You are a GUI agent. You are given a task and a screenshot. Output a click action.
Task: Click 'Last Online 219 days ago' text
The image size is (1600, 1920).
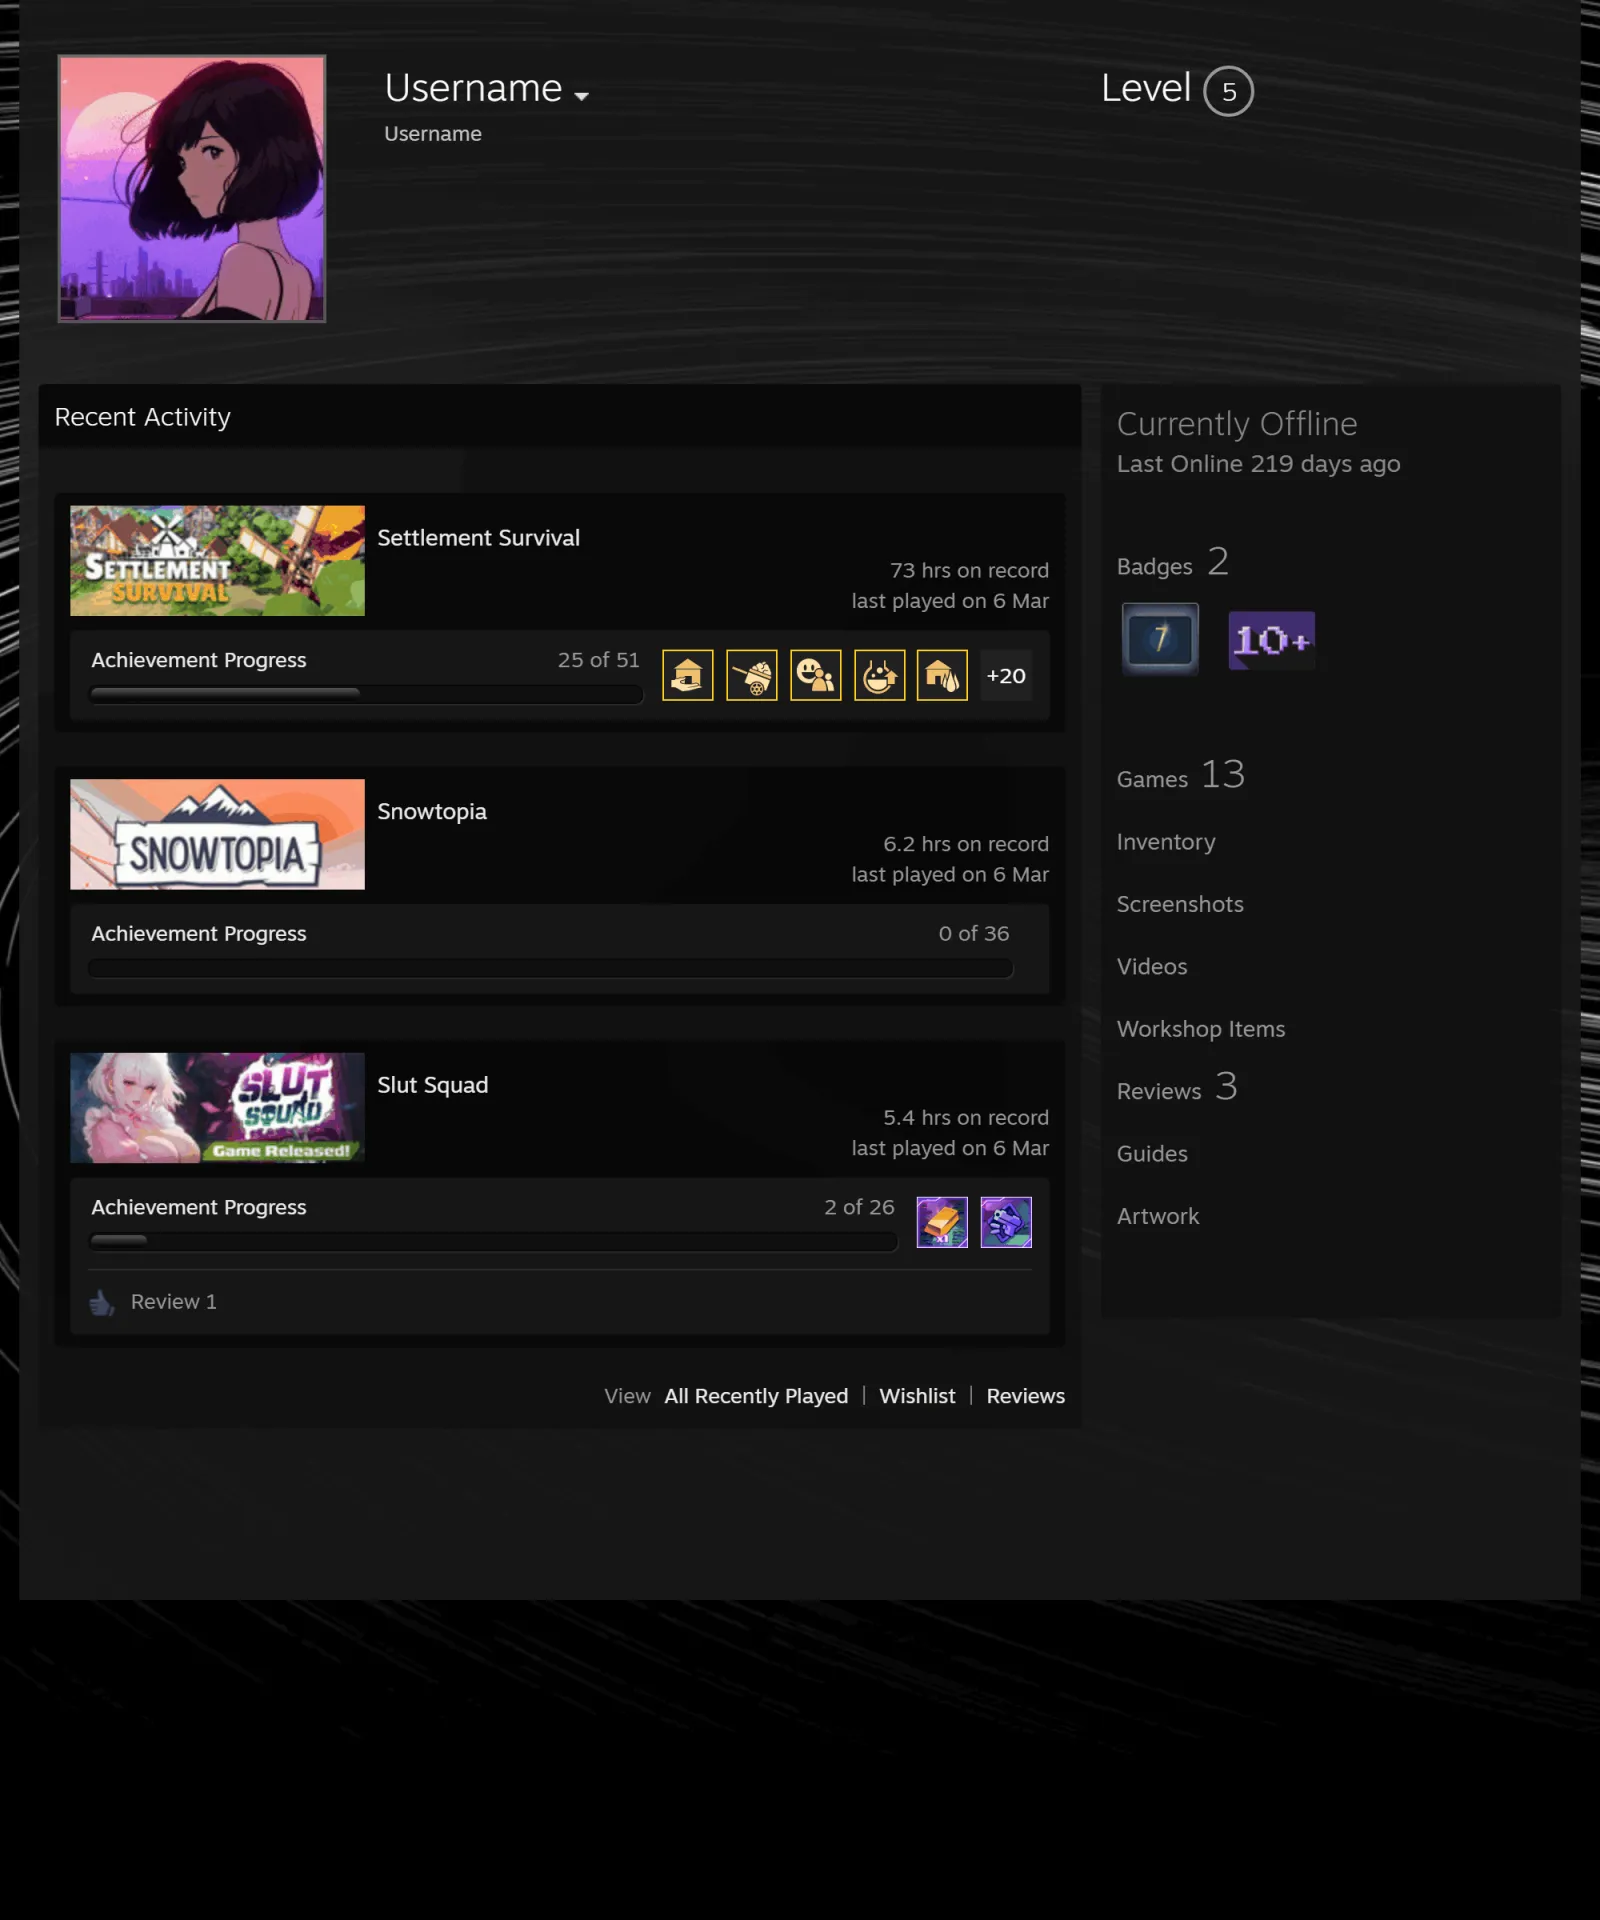(1258, 464)
